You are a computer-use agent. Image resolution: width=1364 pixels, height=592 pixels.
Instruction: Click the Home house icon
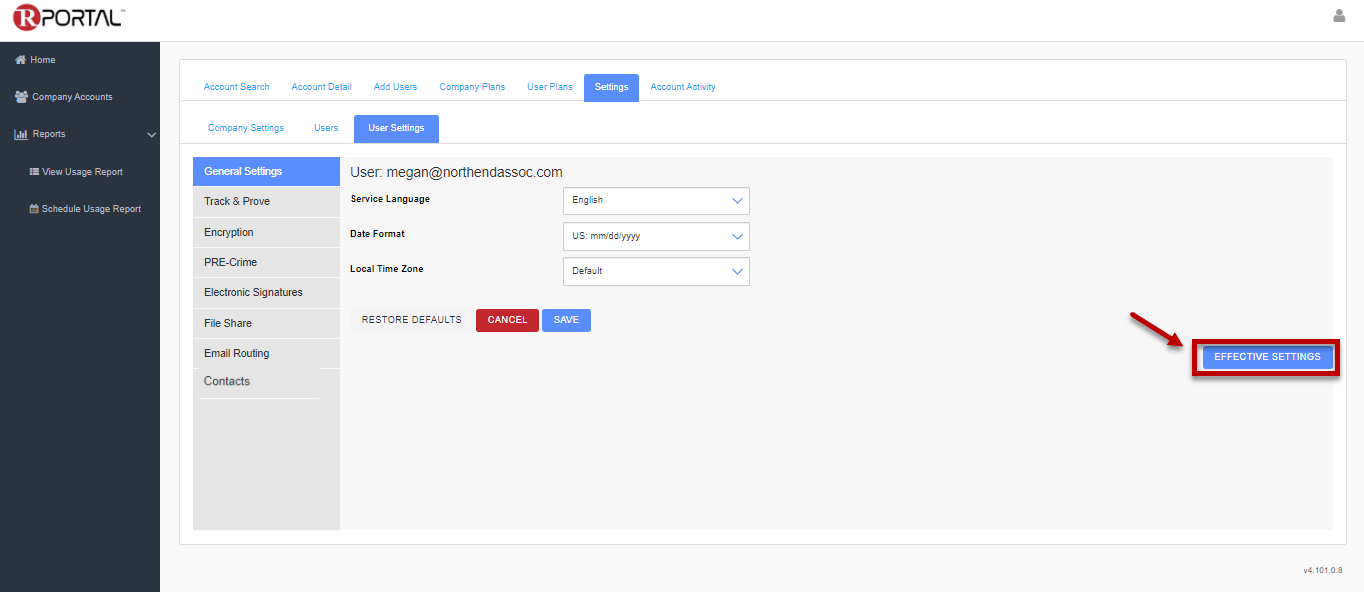point(20,60)
